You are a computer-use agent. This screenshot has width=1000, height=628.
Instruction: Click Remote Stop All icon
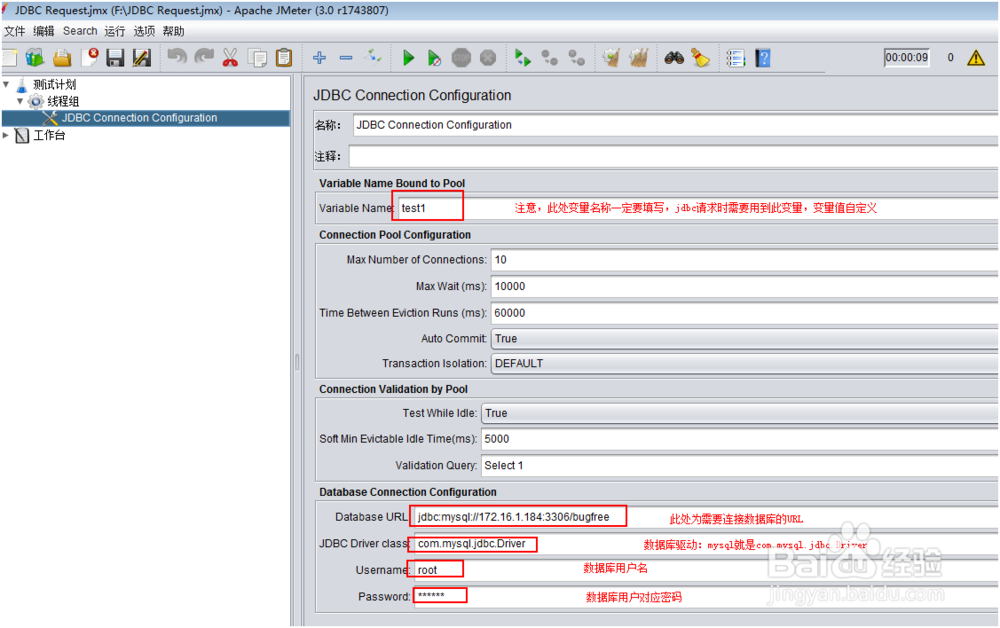tap(550, 58)
